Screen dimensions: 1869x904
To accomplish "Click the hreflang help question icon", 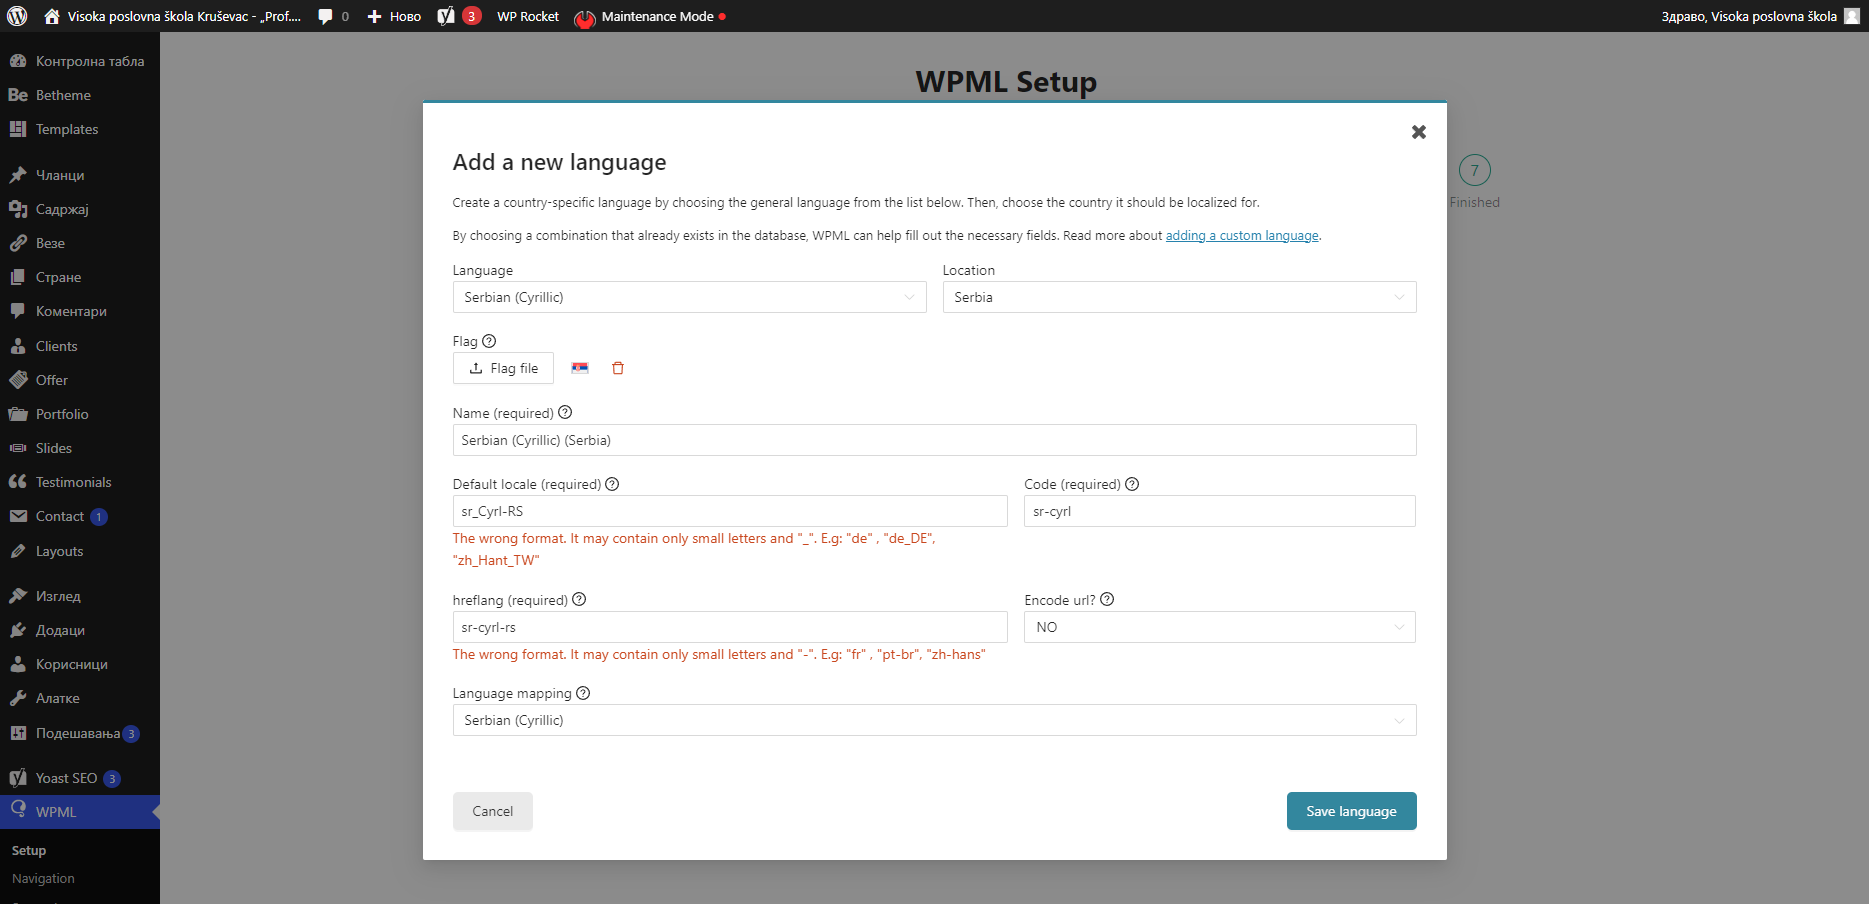I will 579,600.
